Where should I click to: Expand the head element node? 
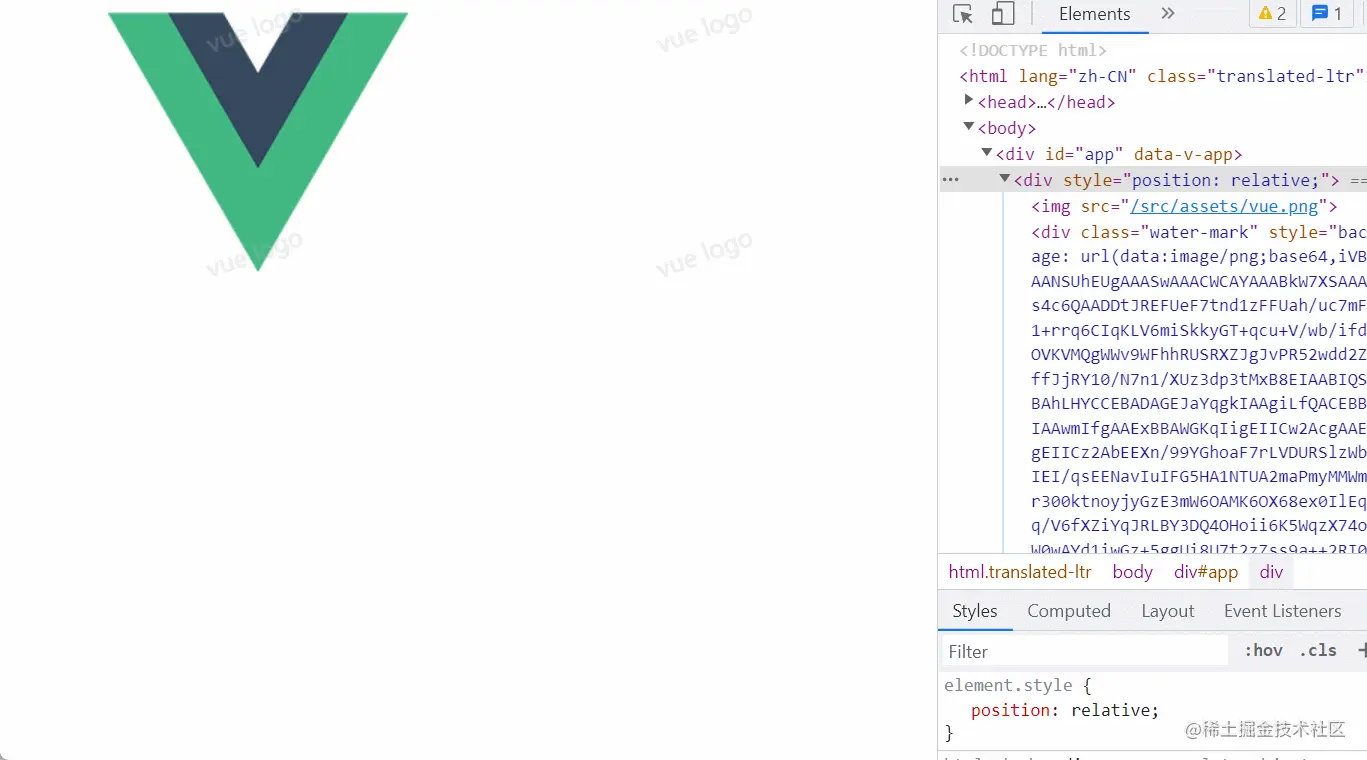coord(968,101)
